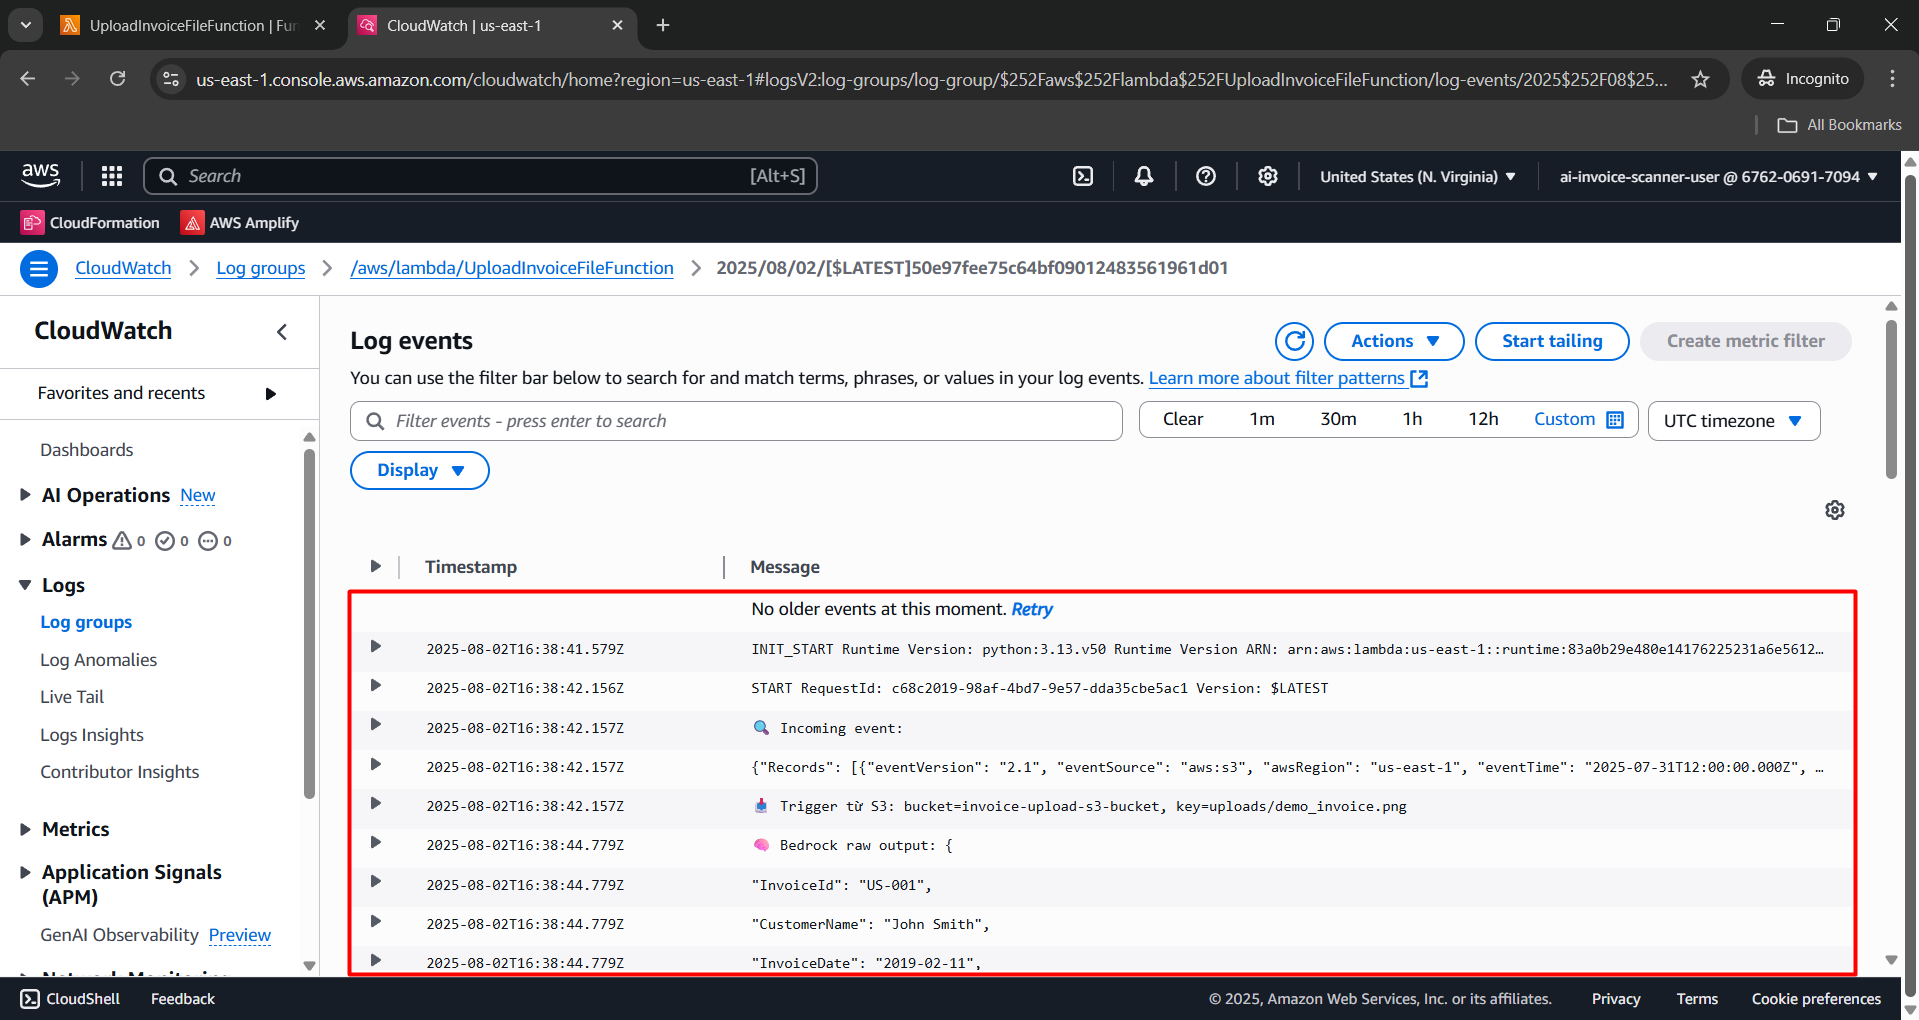The image size is (1919, 1020).
Task: Click the Retry link for older events
Action: click(x=1031, y=609)
